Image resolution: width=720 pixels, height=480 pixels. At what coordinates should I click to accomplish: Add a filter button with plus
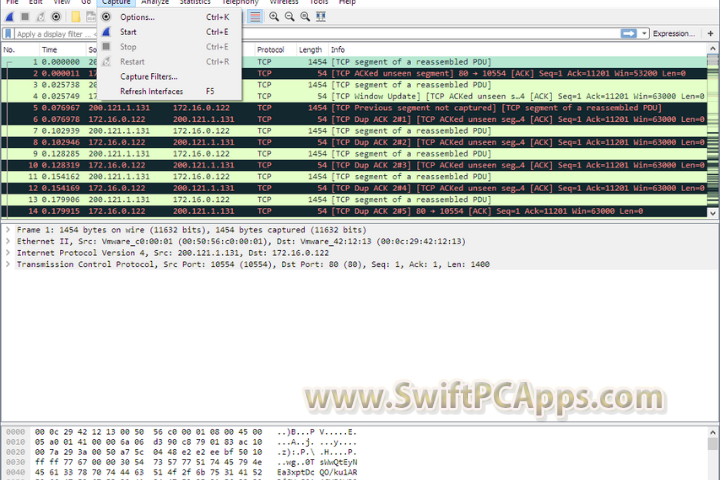click(x=710, y=34)
